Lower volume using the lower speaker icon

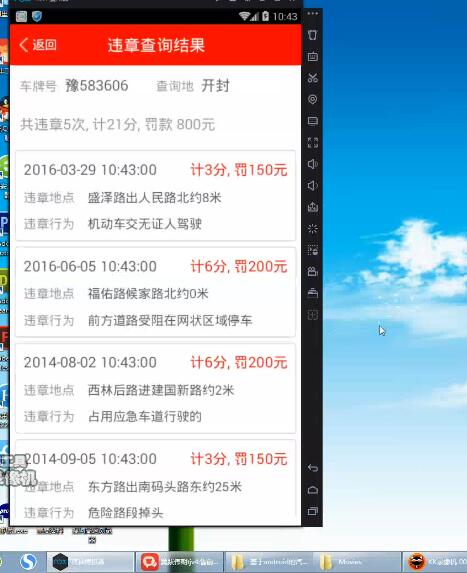click(x=312, y=186)
